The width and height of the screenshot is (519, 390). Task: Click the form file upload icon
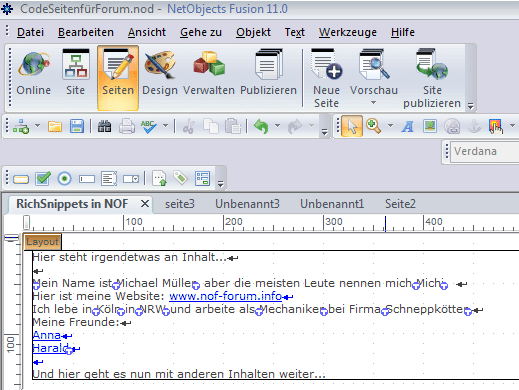tap(160, 178)
